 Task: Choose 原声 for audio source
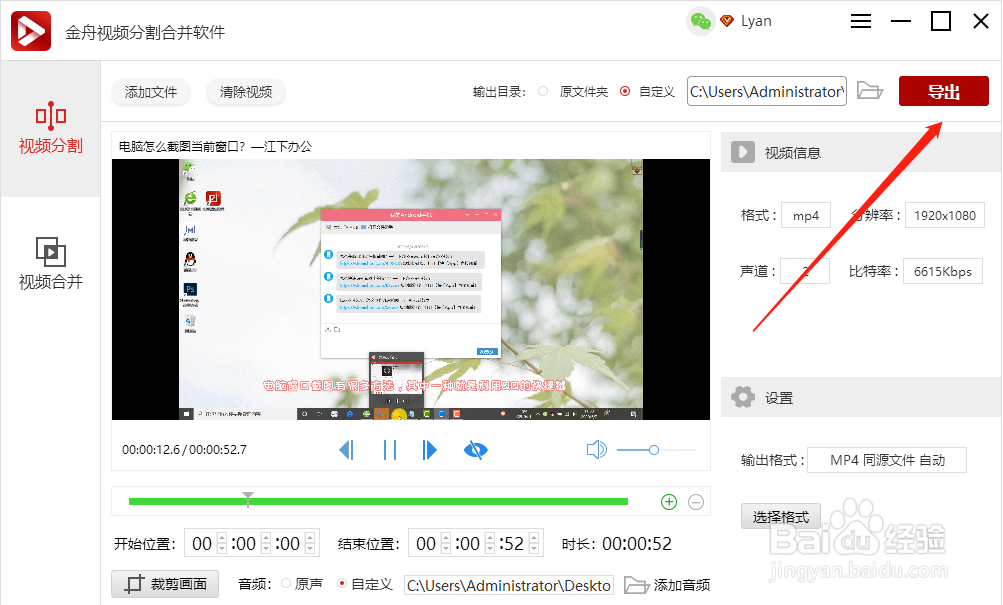pyautogui.click(x=286, y=584)
